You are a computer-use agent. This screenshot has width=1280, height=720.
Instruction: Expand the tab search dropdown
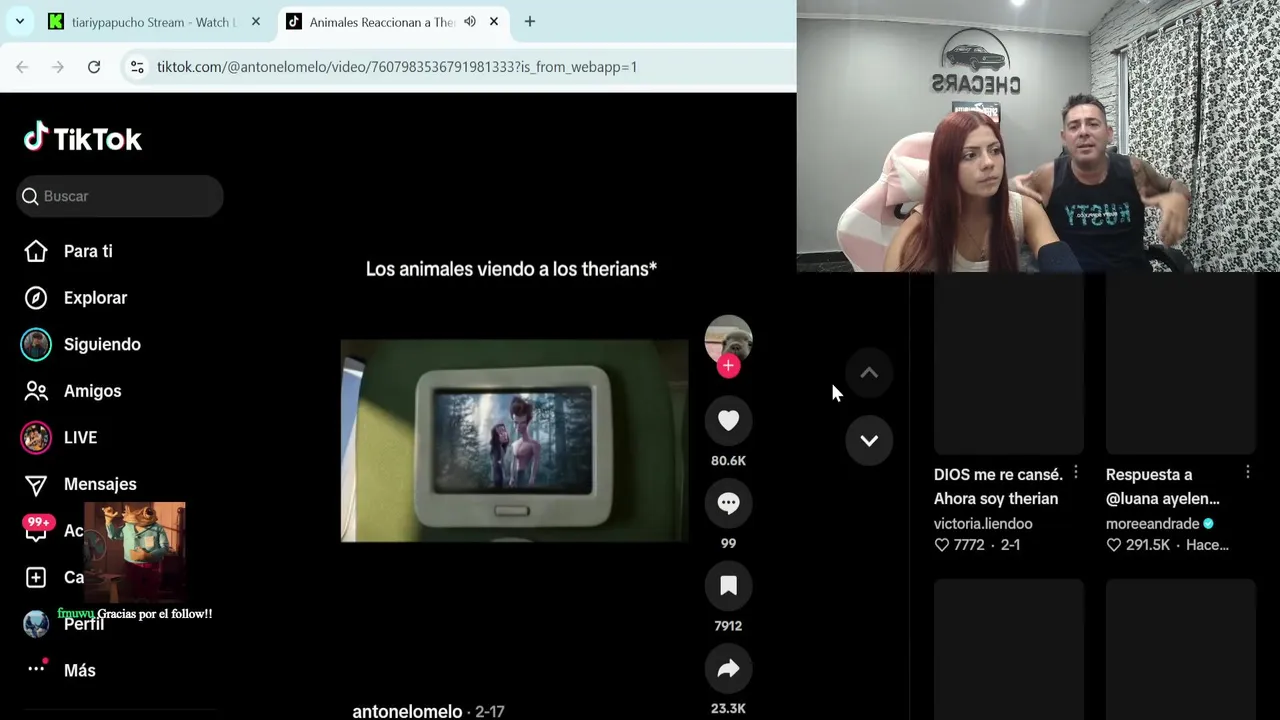(20, 22)
